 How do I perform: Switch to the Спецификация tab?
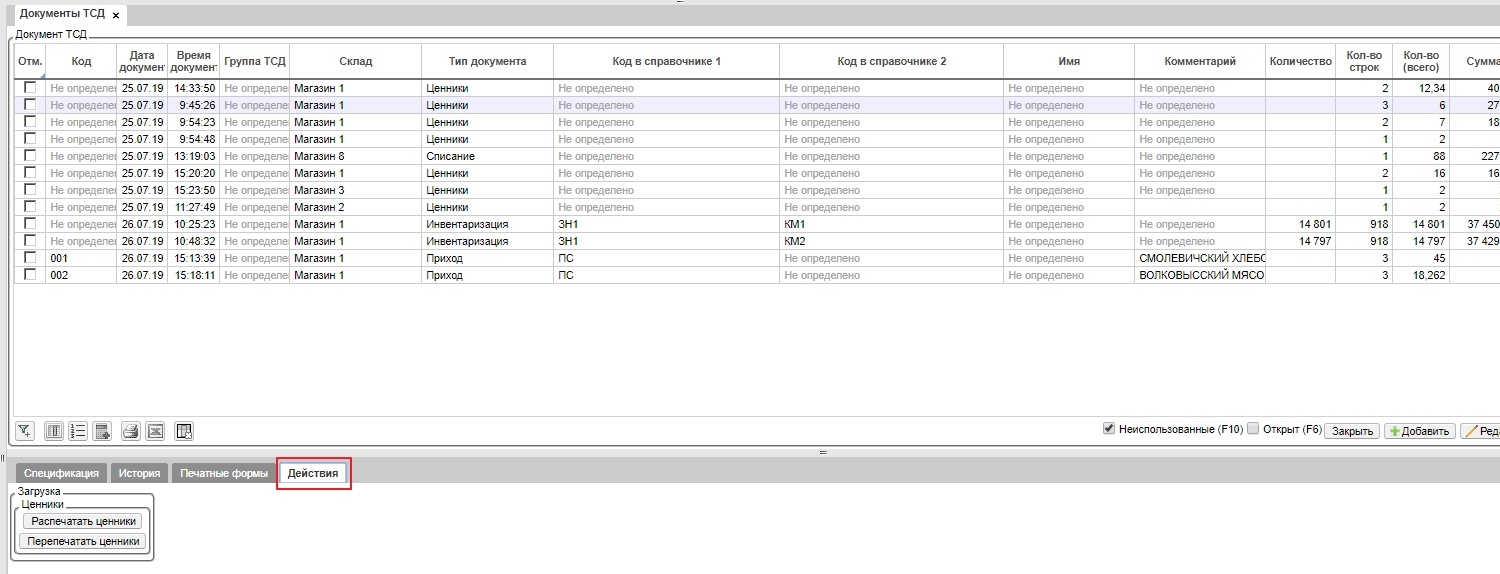61,473
